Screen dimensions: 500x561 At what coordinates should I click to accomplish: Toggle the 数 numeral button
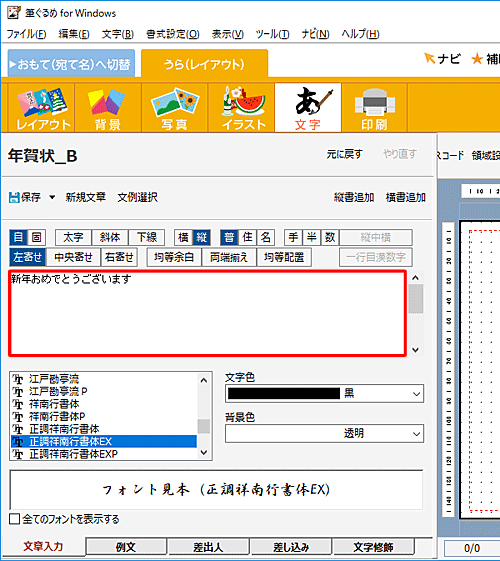(330, 237)
